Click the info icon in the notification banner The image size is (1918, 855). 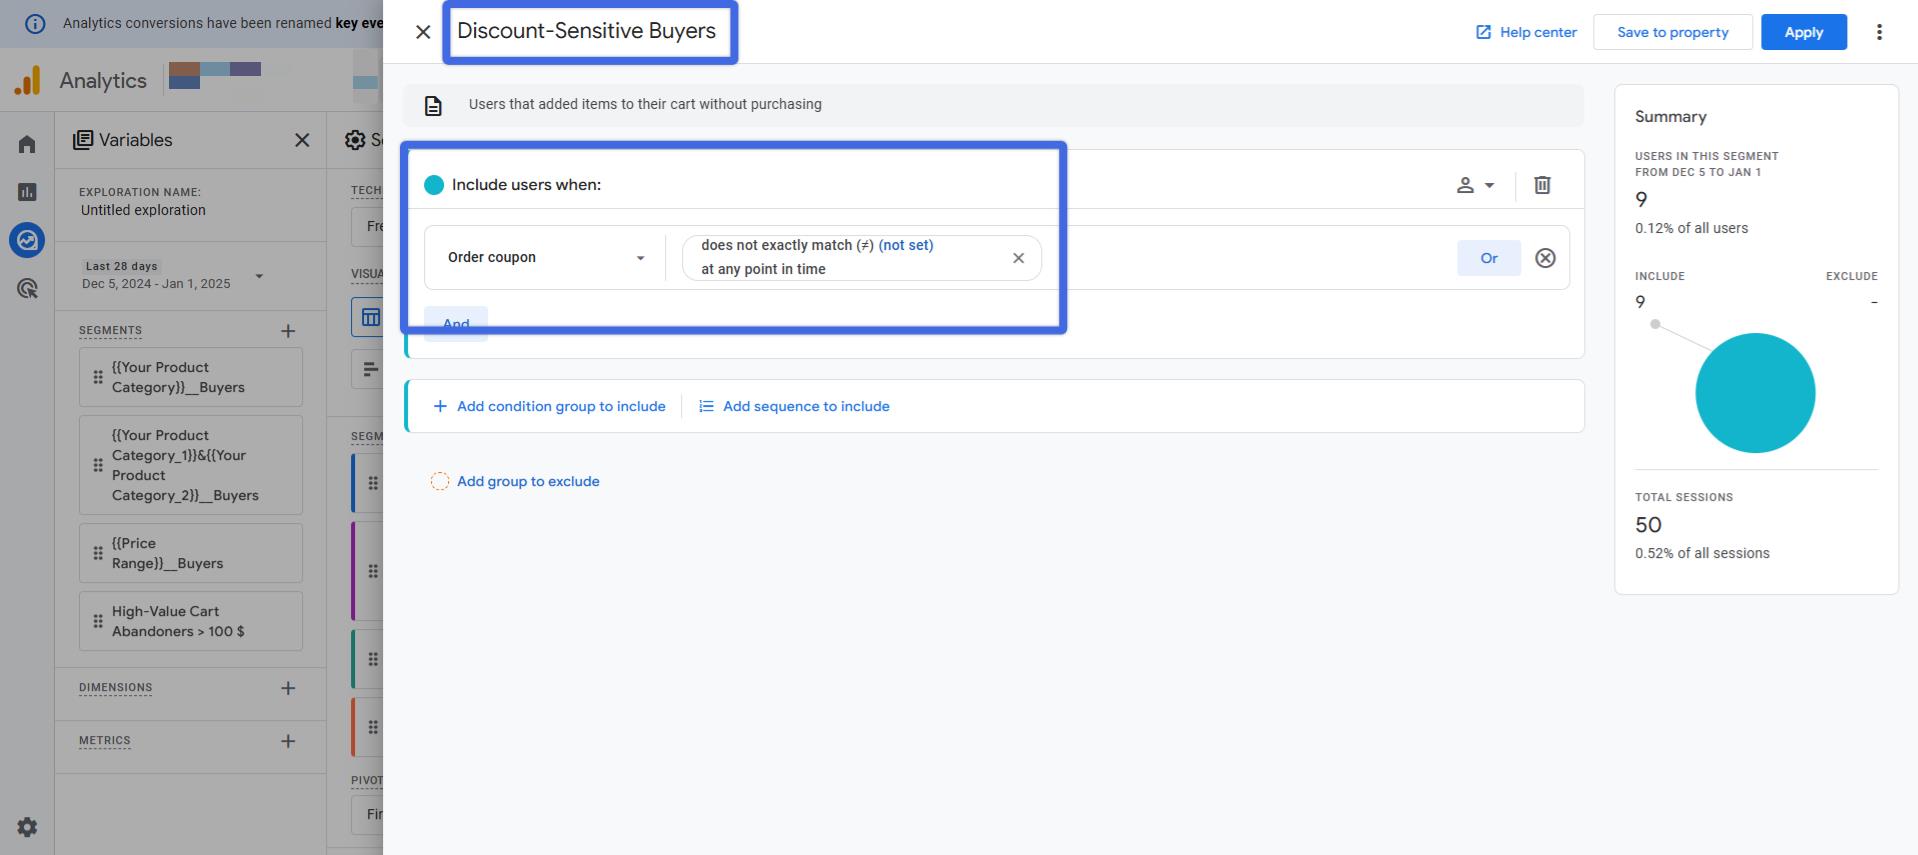35,23
